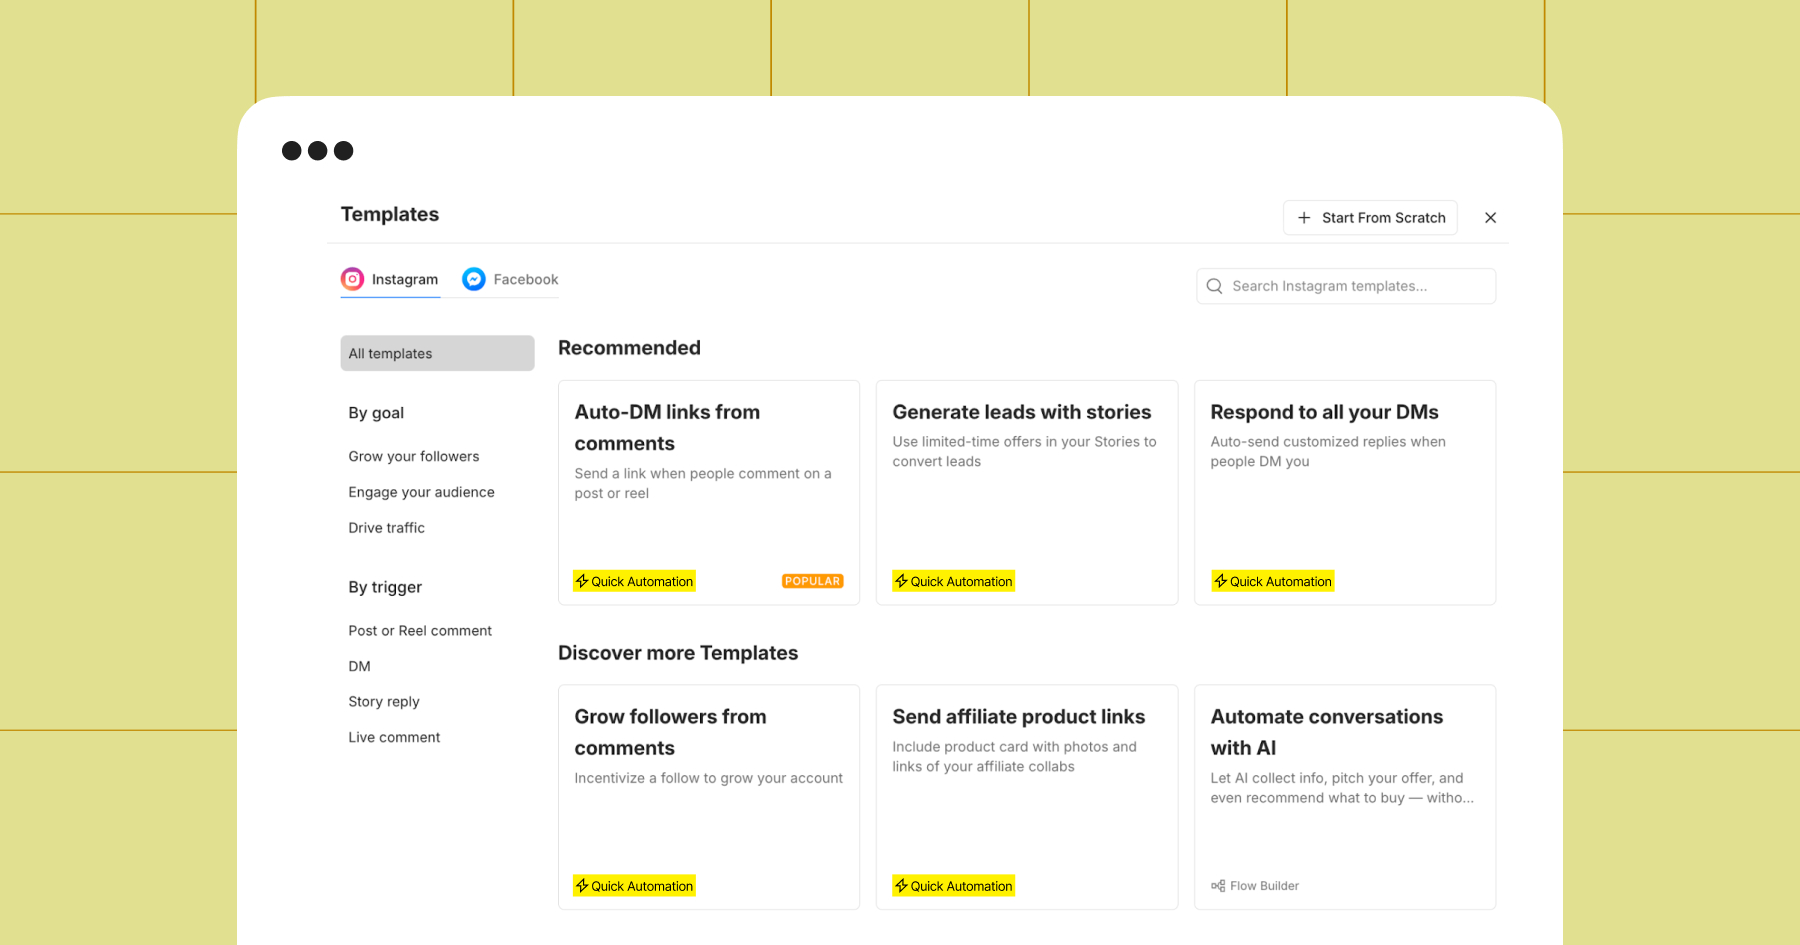Filter by Story reply trigger
The width and height of the screenshot is (1800, 945).
(384, 702)
